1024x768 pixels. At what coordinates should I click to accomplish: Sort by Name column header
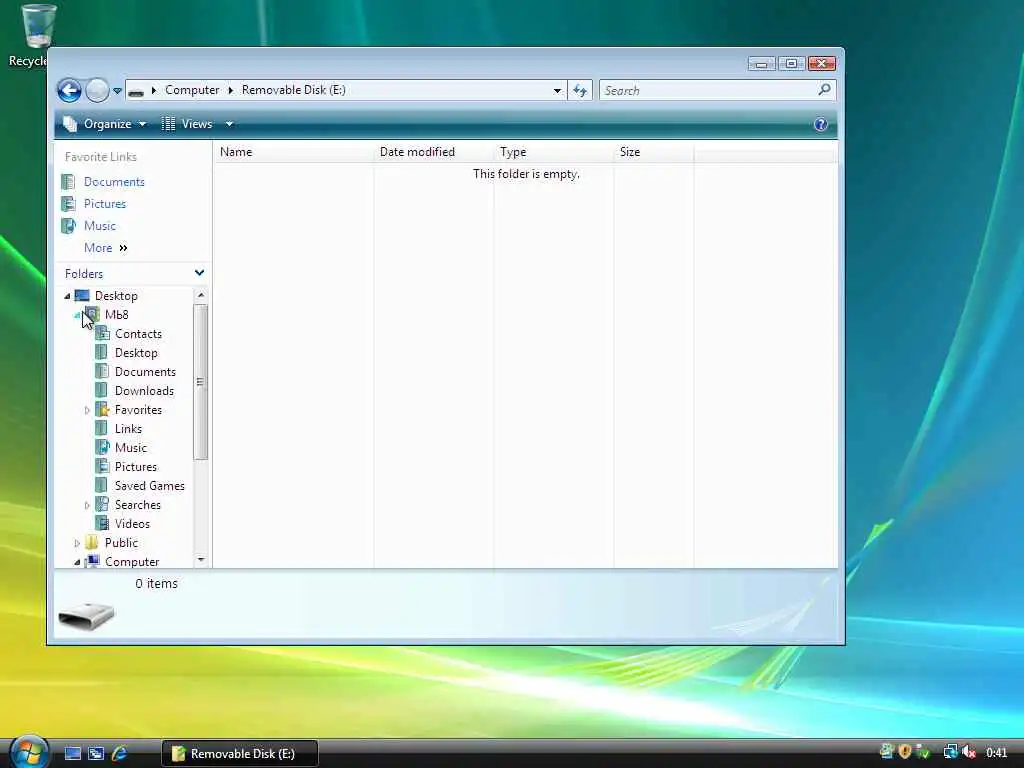point(293,152)
